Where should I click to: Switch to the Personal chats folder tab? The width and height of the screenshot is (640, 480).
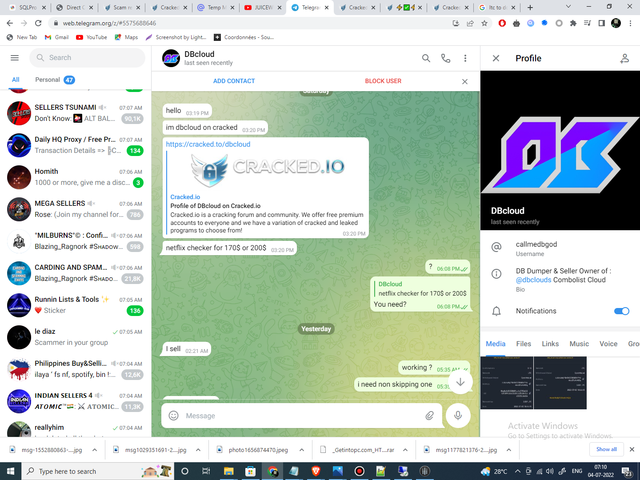[x=55, y=80]
